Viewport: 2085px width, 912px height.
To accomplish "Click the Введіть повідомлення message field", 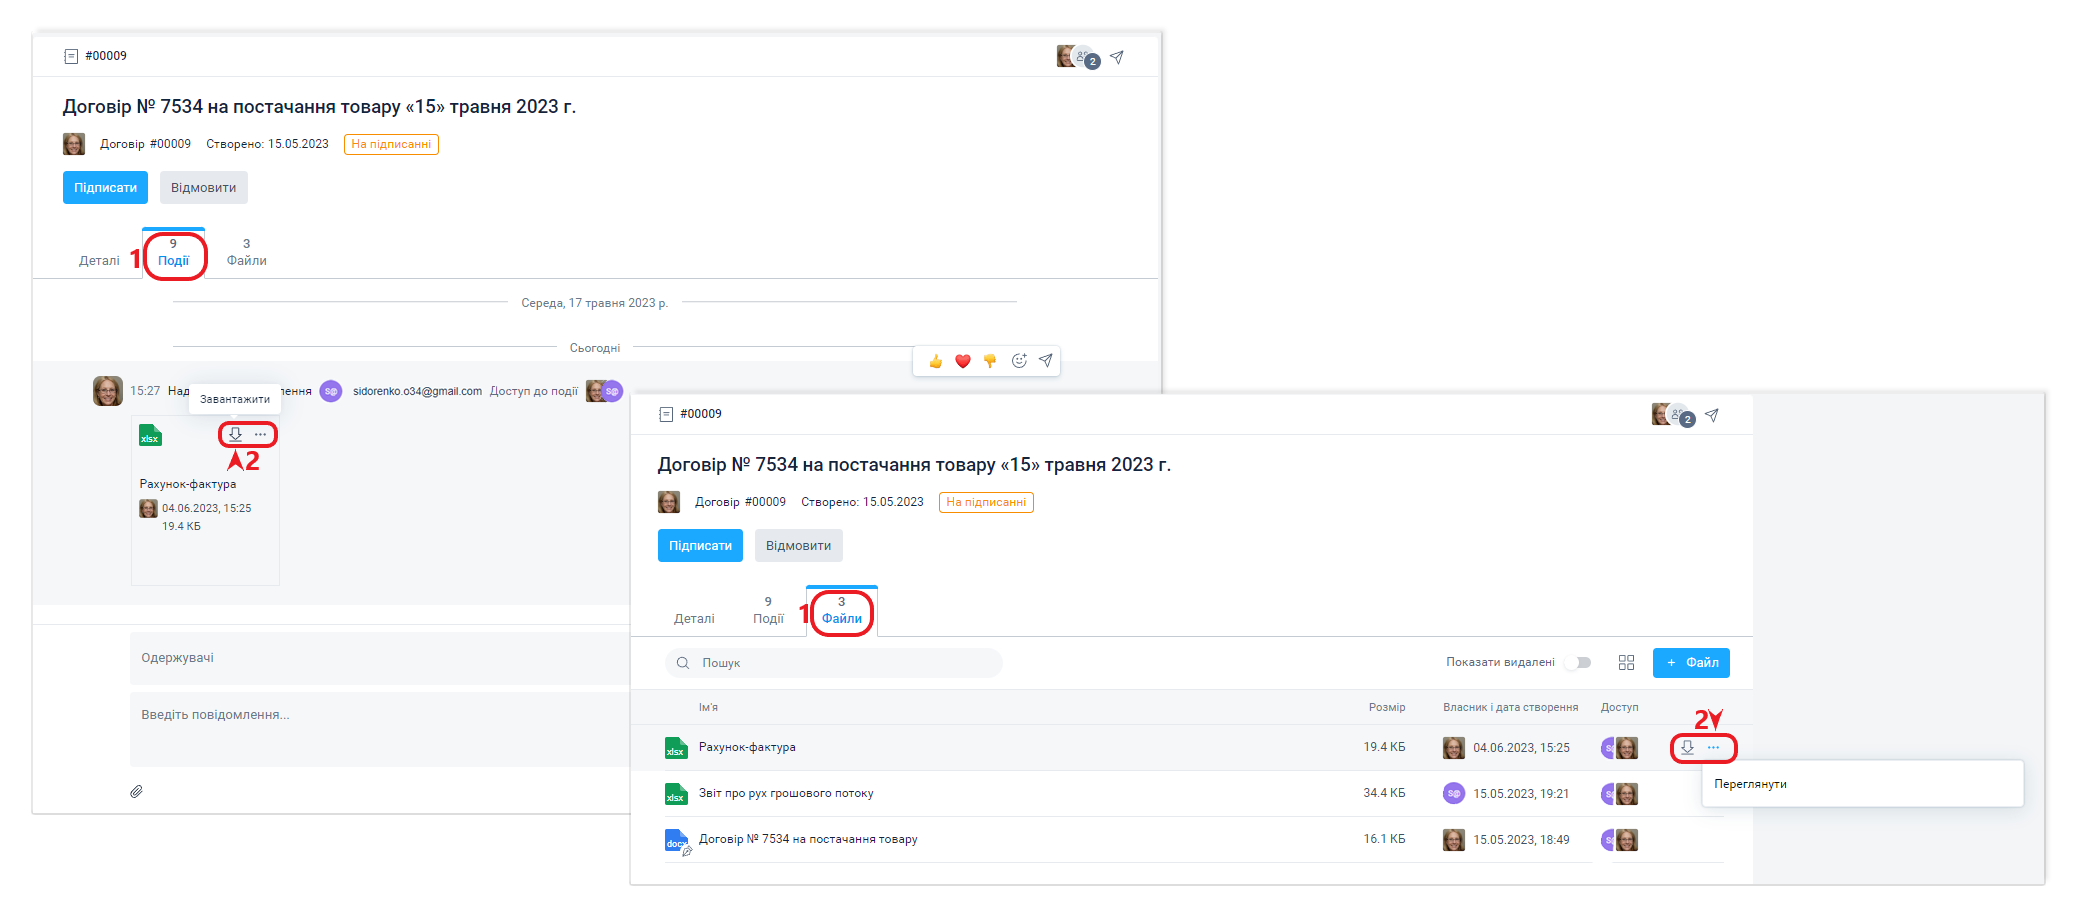I will point(380,715).
